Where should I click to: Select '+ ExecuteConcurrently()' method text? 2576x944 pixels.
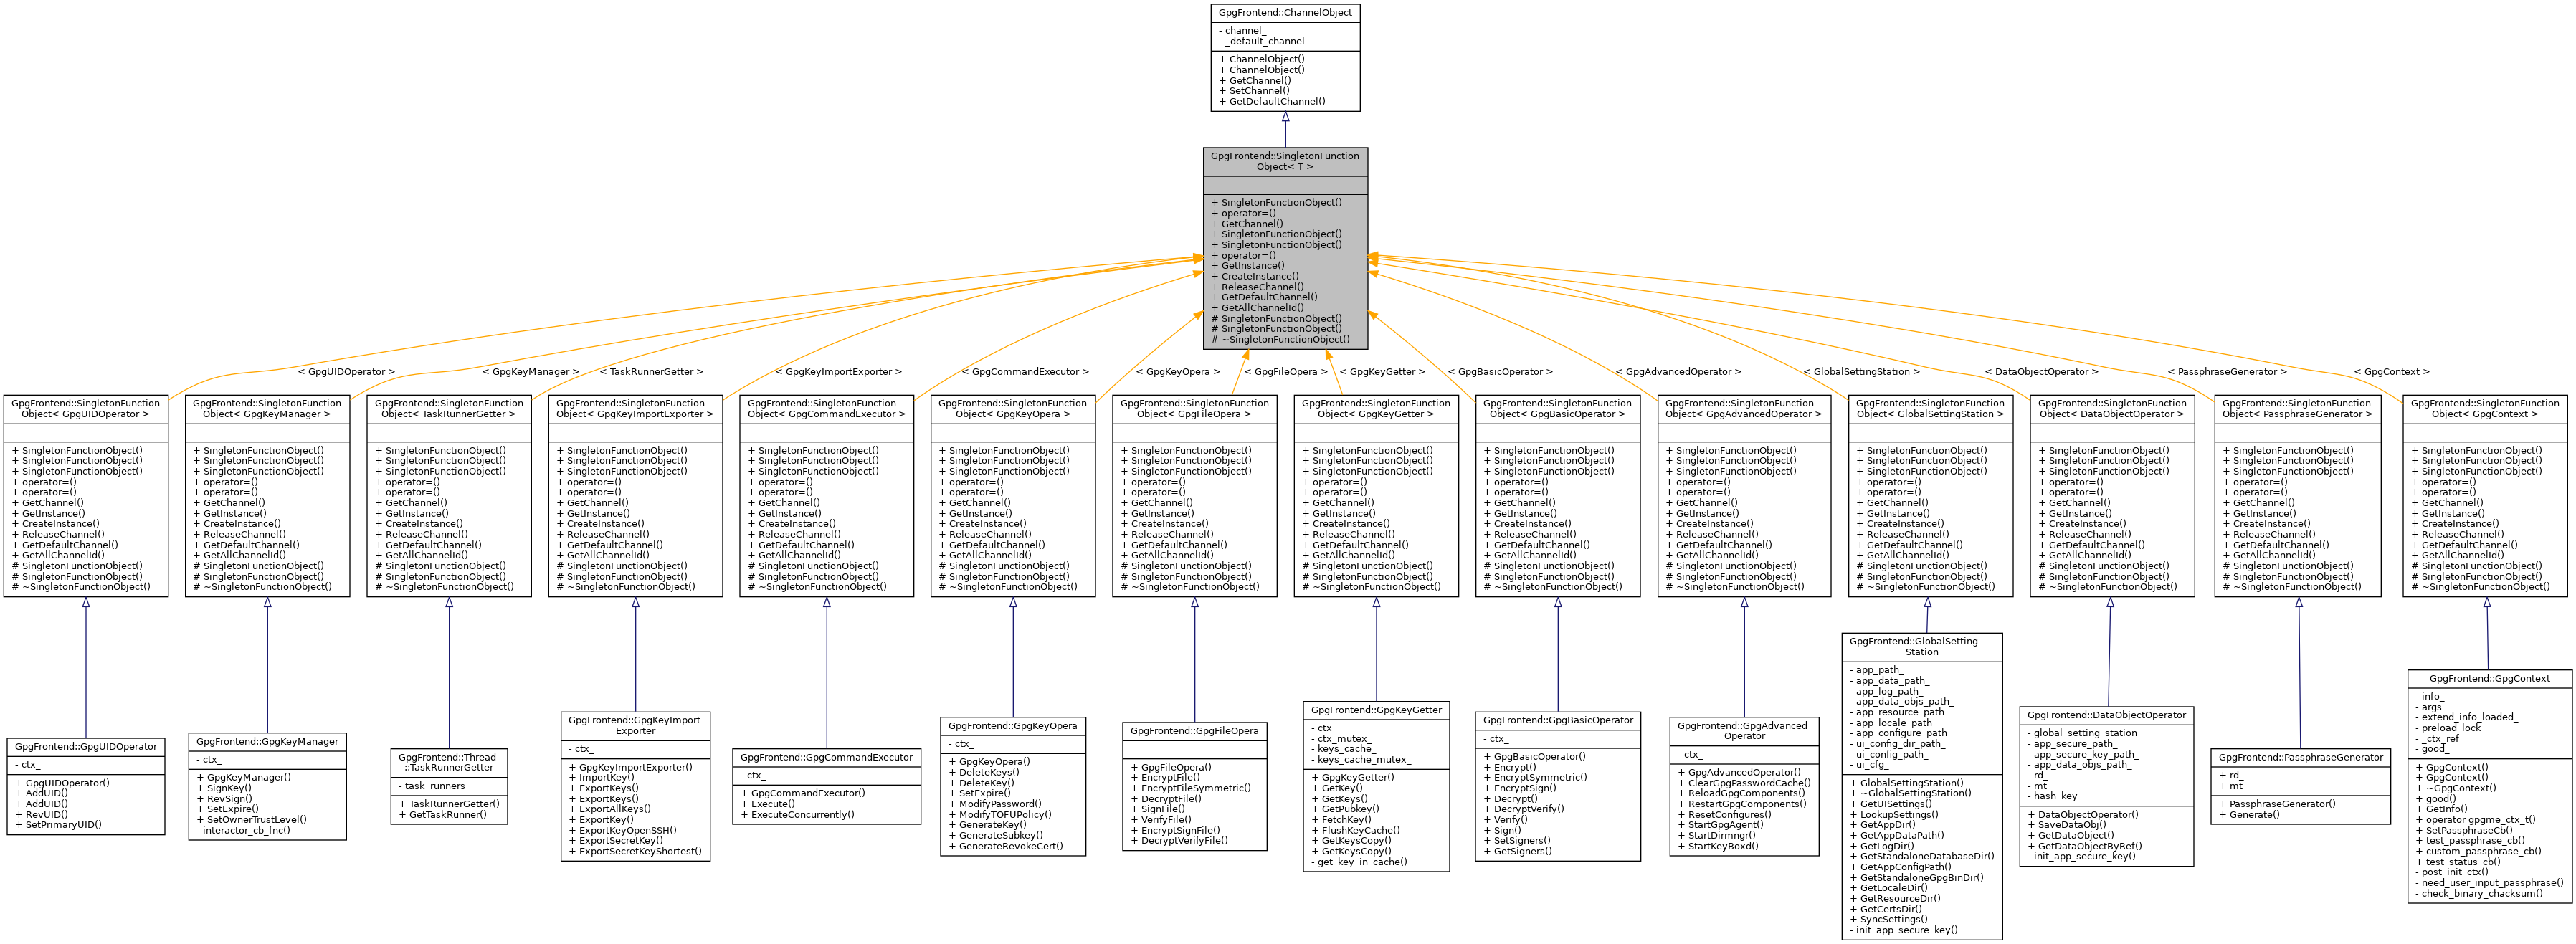[798, 815]
